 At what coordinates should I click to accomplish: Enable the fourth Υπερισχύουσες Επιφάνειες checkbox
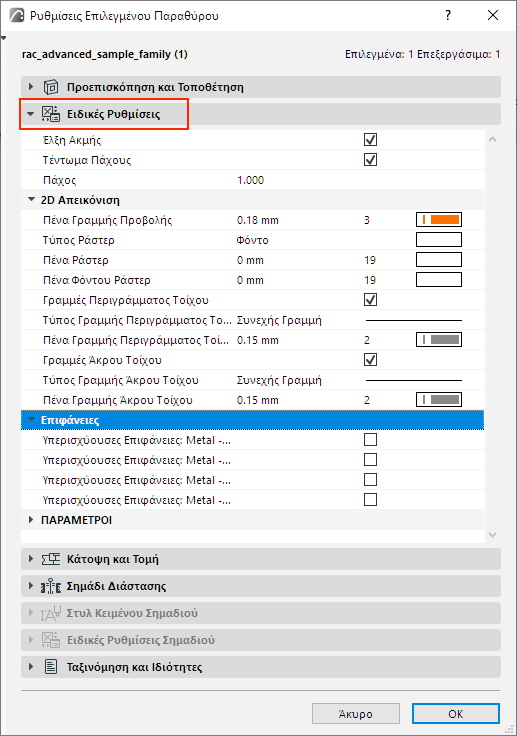pyautogui.click(x=370, y=500)
